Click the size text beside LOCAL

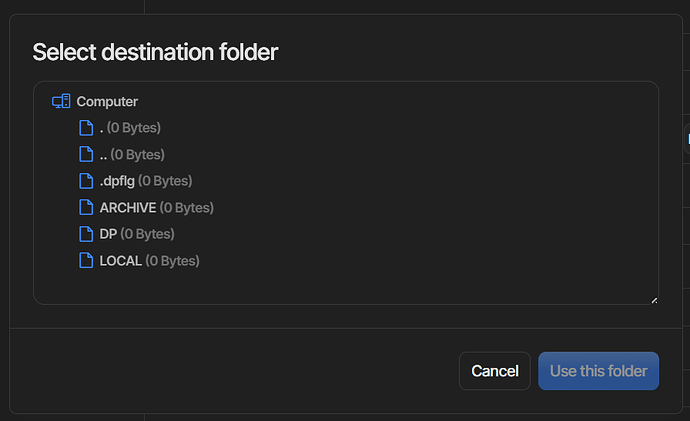[x=172, y=261]
